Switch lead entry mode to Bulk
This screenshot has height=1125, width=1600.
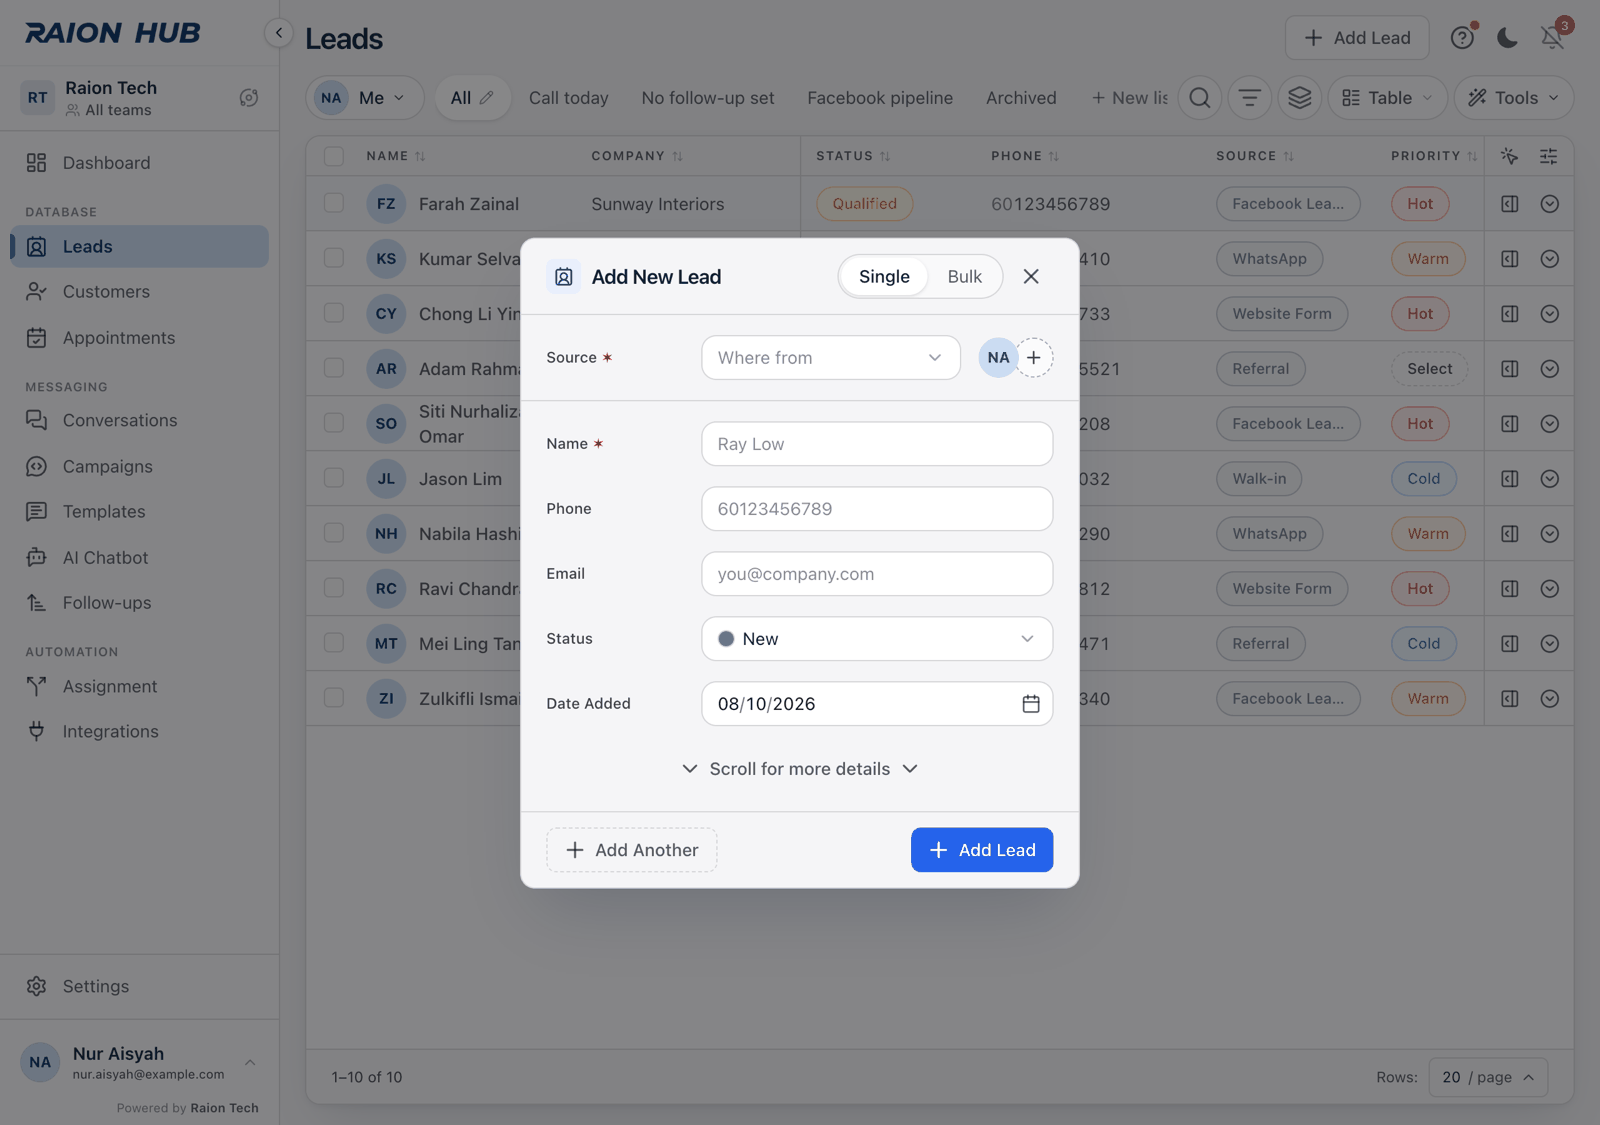click(x=965, y=277)
